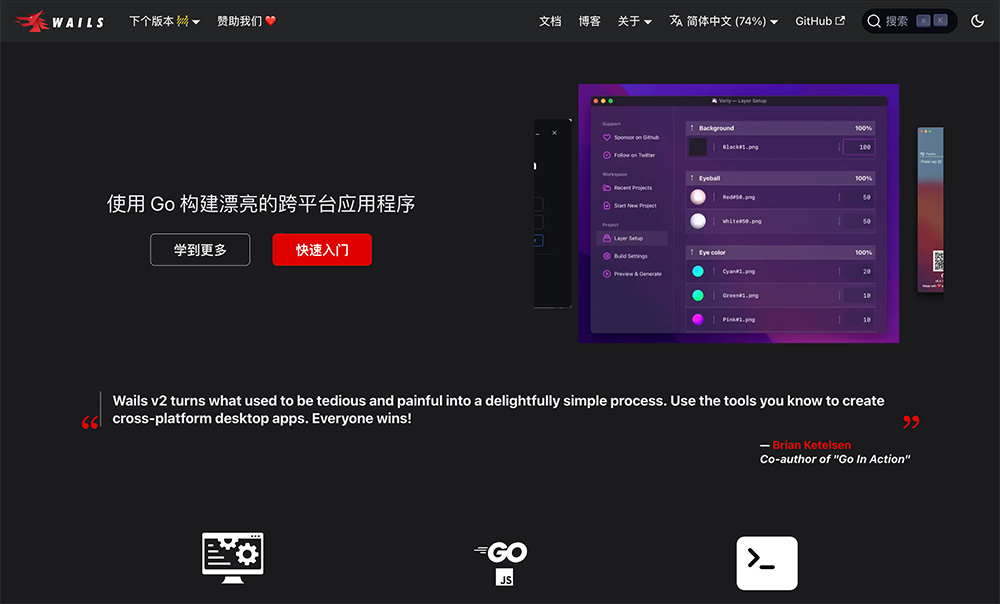Click Sponsor on Github in showcase sidebar
Screen dimensions: 1000x604
(631, 137)
